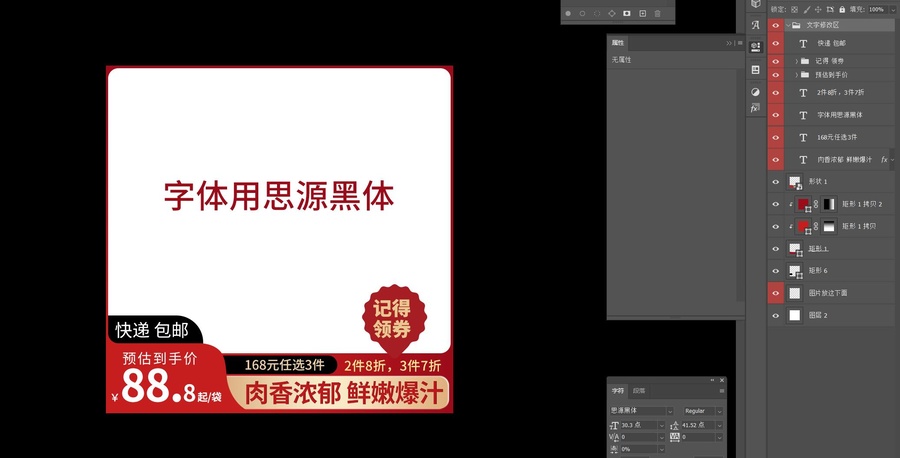Image resolution: width=900 pixels, height=458 pixels.
Task: Click the create new item plus icon
Action: [x=642, y=13]
